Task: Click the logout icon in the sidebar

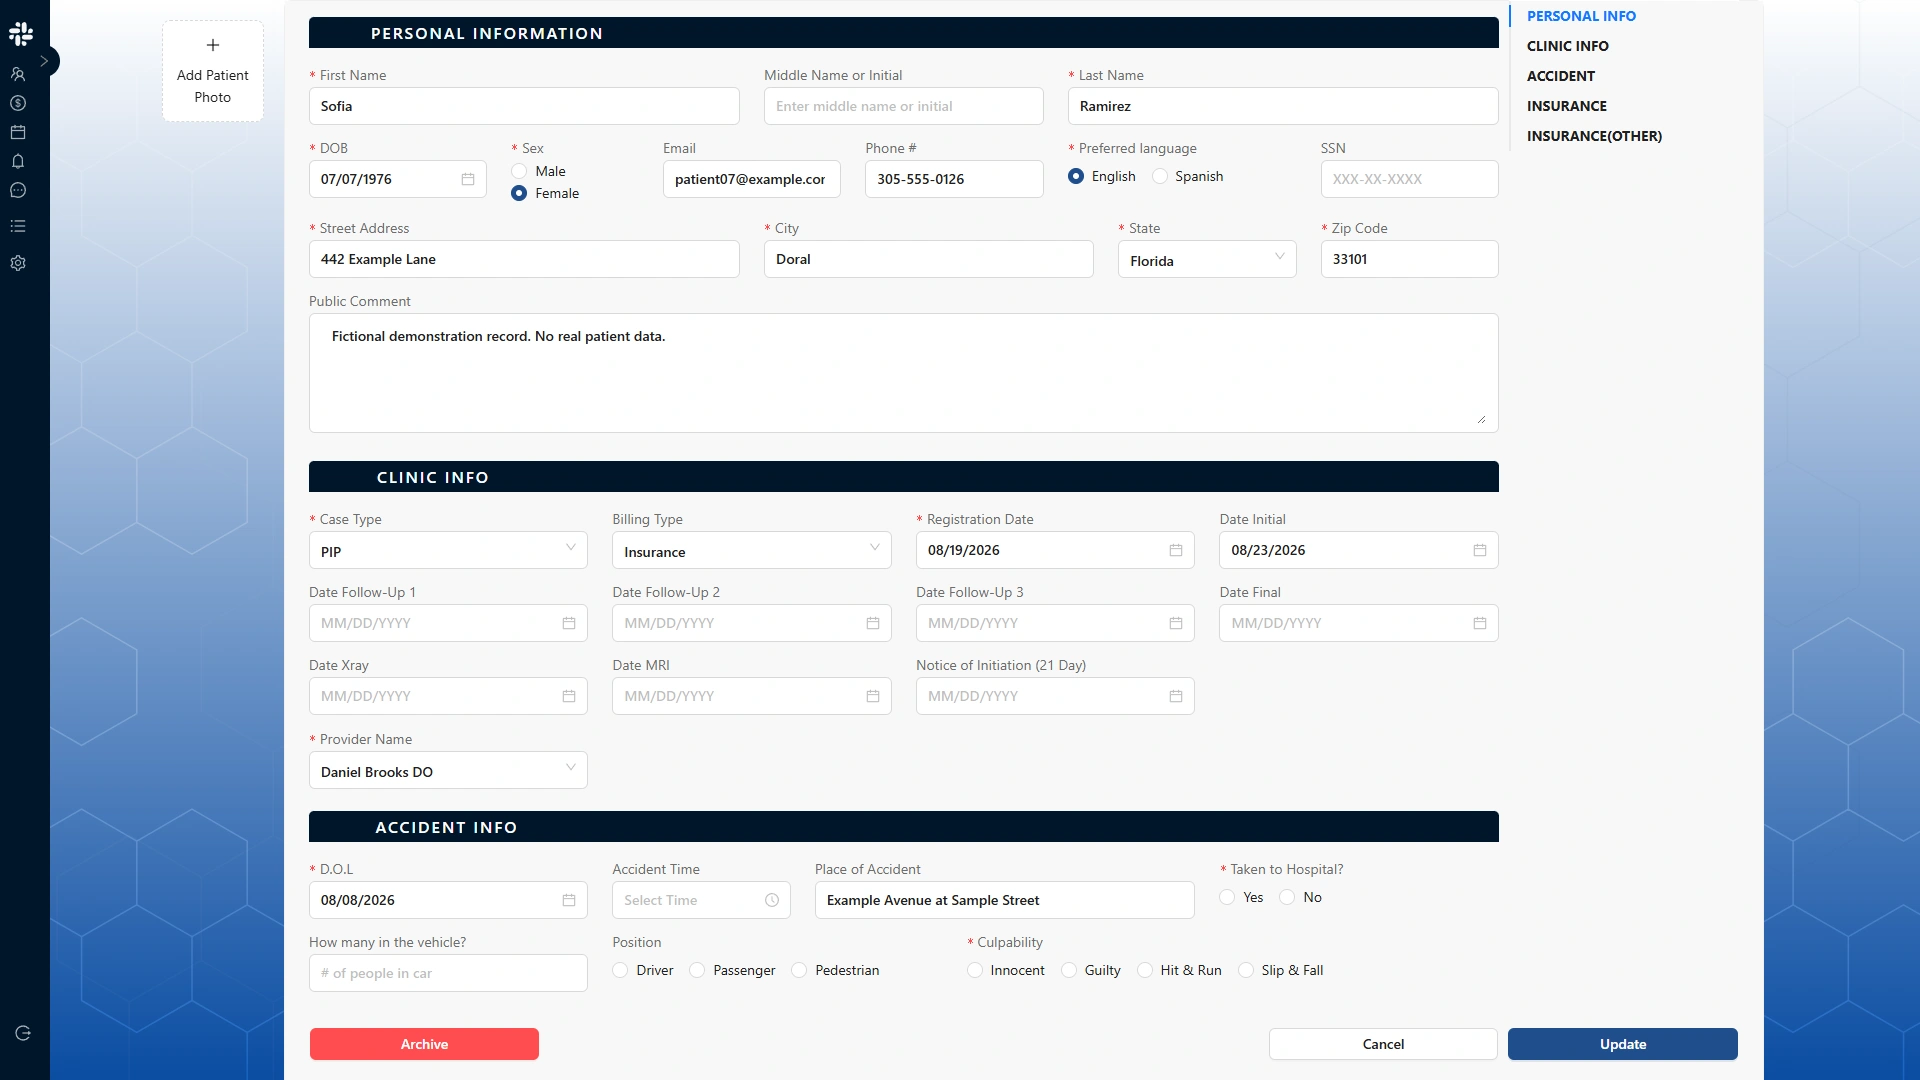Action: point(23,1033)
